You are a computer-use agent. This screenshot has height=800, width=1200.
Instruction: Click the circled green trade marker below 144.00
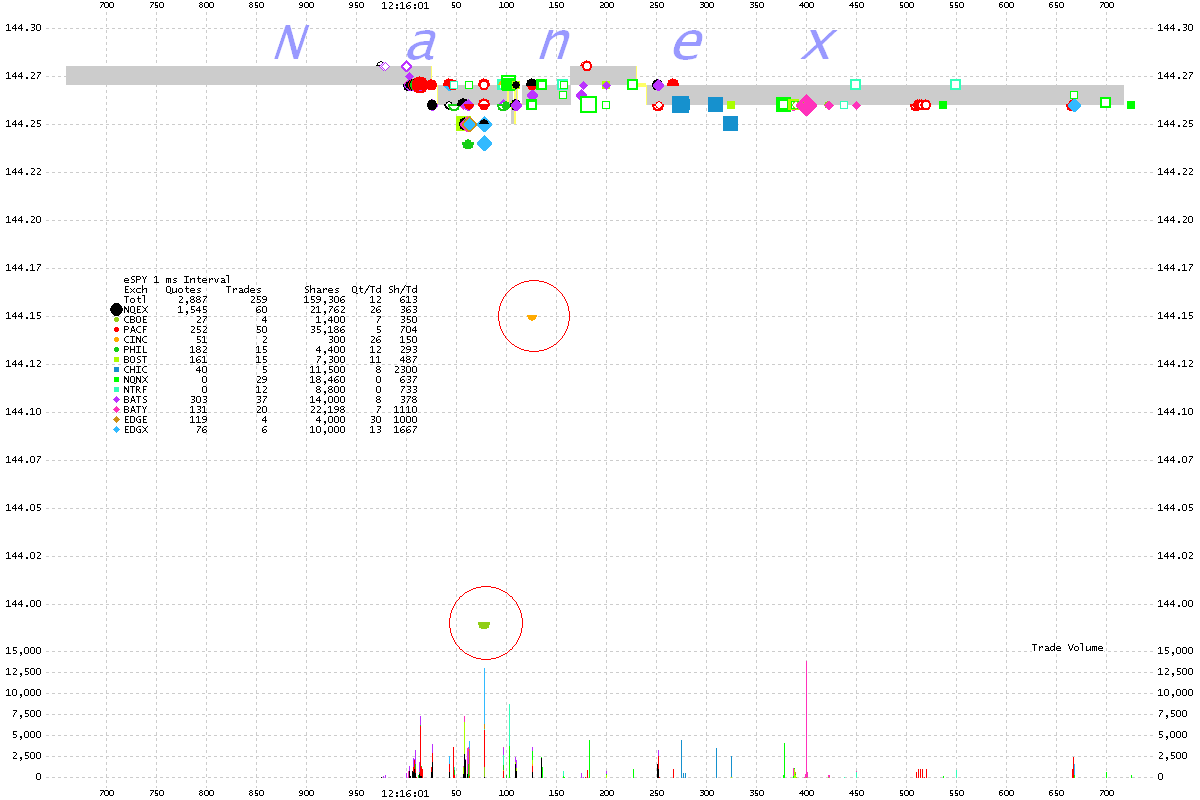[x=484, y=625]
